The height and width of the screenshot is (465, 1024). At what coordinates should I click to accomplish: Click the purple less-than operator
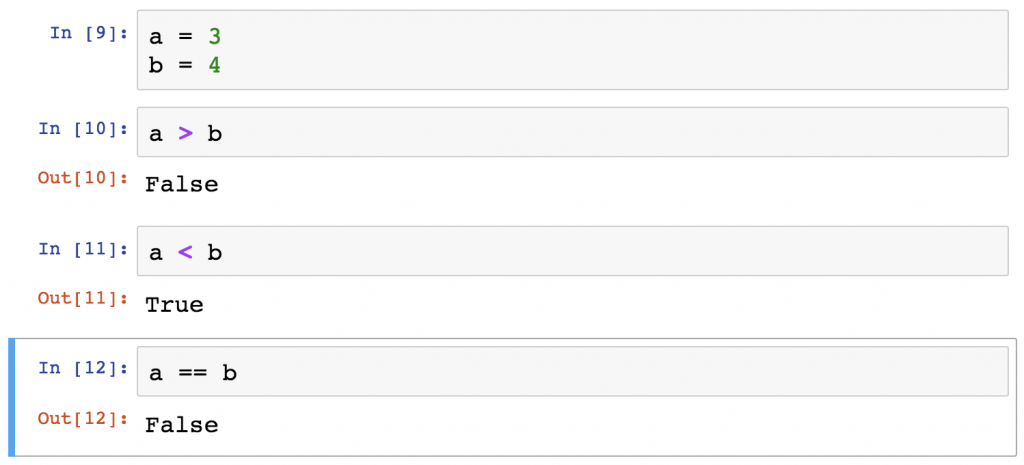click(185, 253)
